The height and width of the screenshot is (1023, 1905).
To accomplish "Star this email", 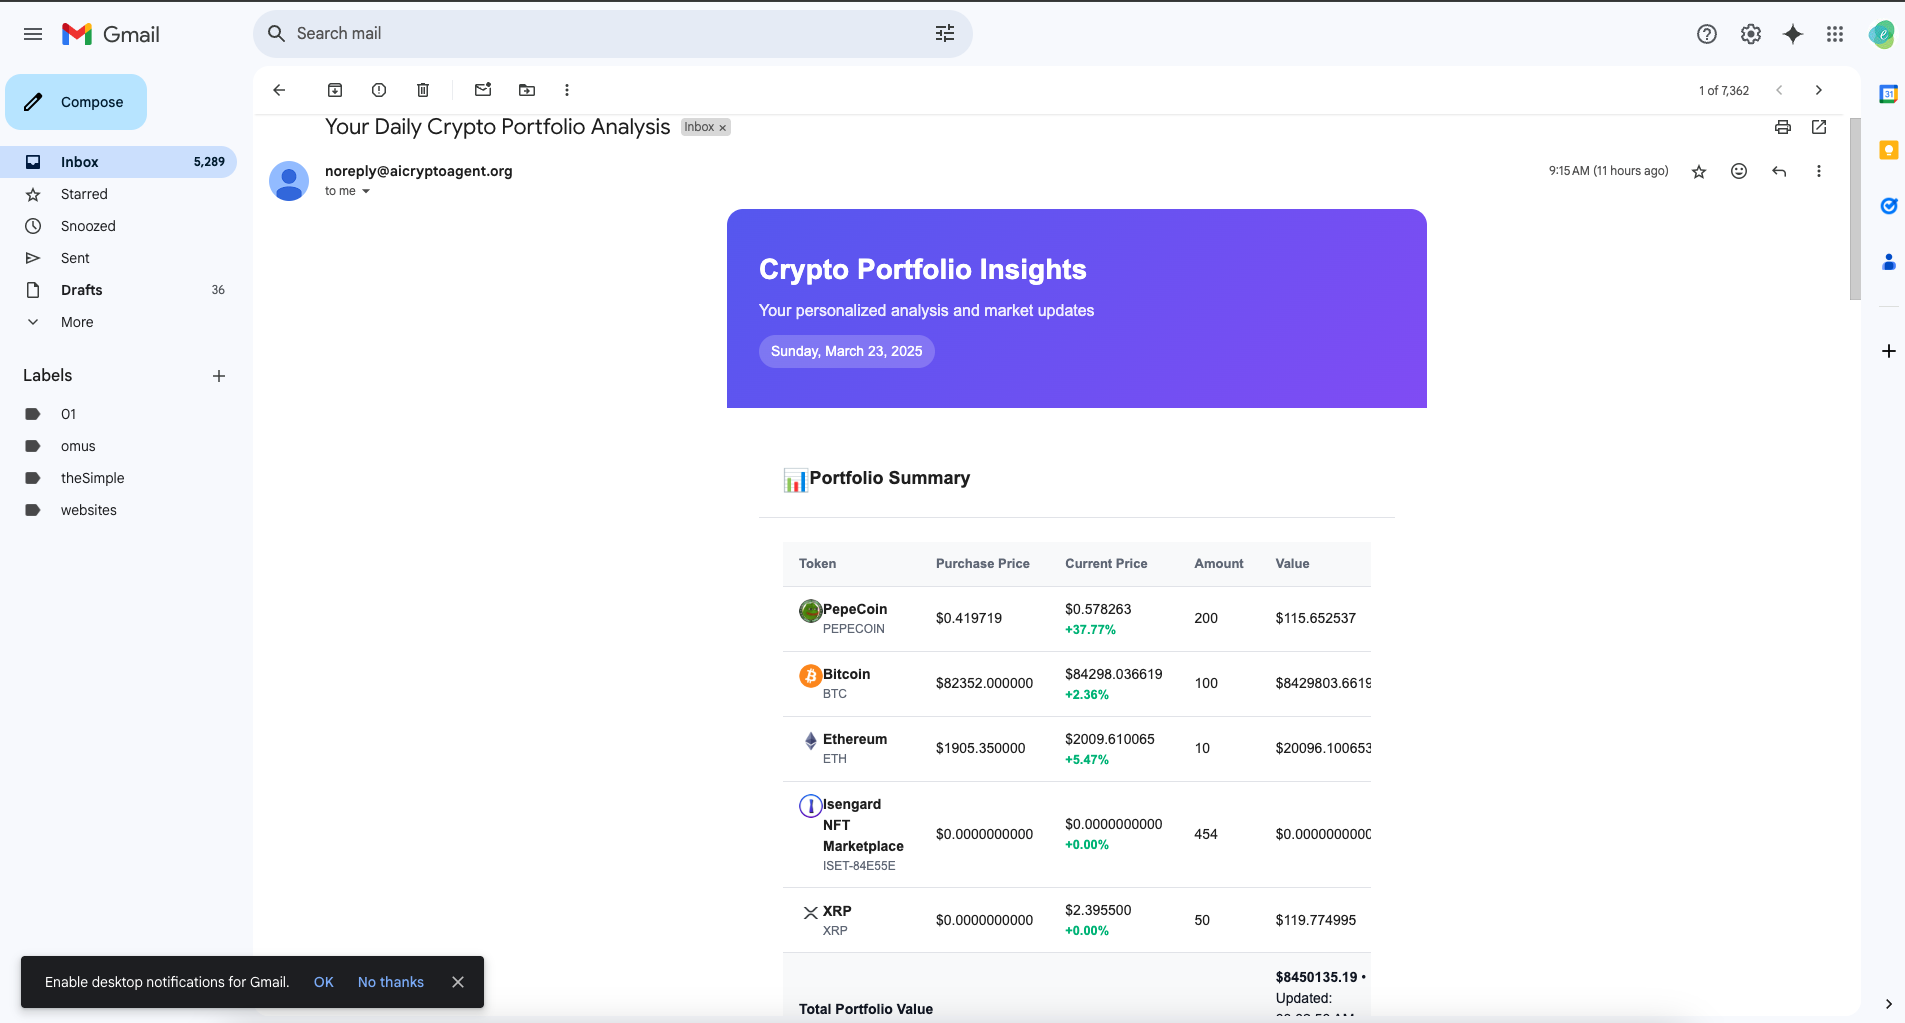I will point(1699,171).
